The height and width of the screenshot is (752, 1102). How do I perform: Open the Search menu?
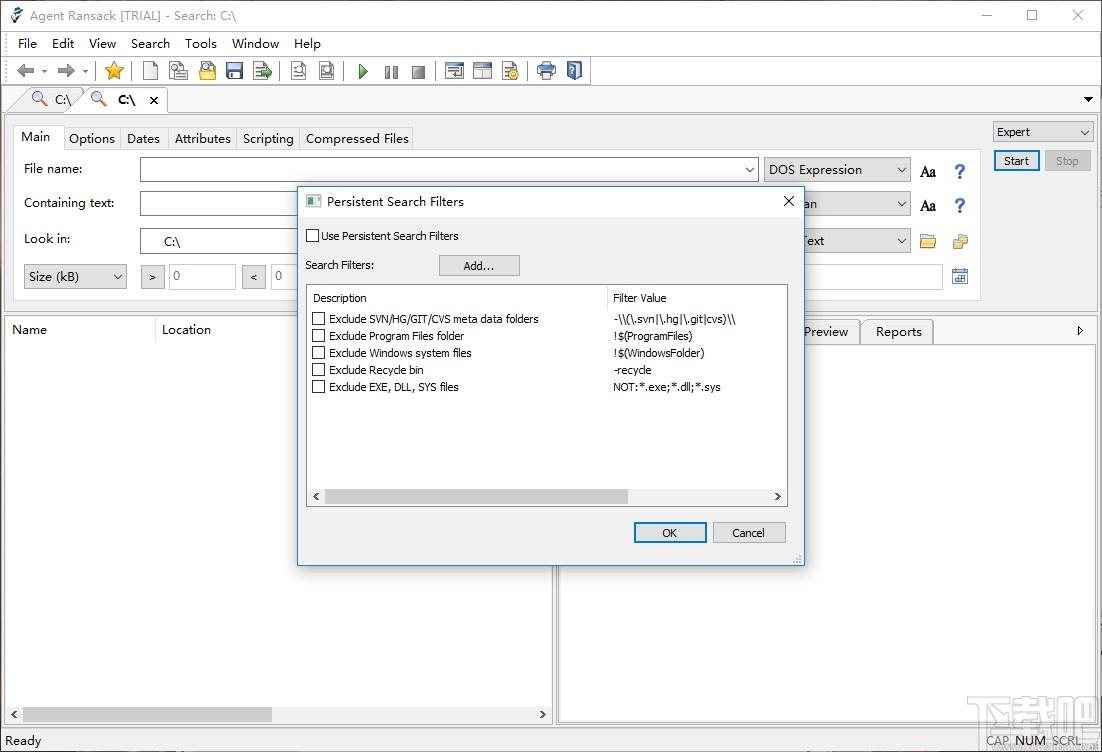point(150,44)
